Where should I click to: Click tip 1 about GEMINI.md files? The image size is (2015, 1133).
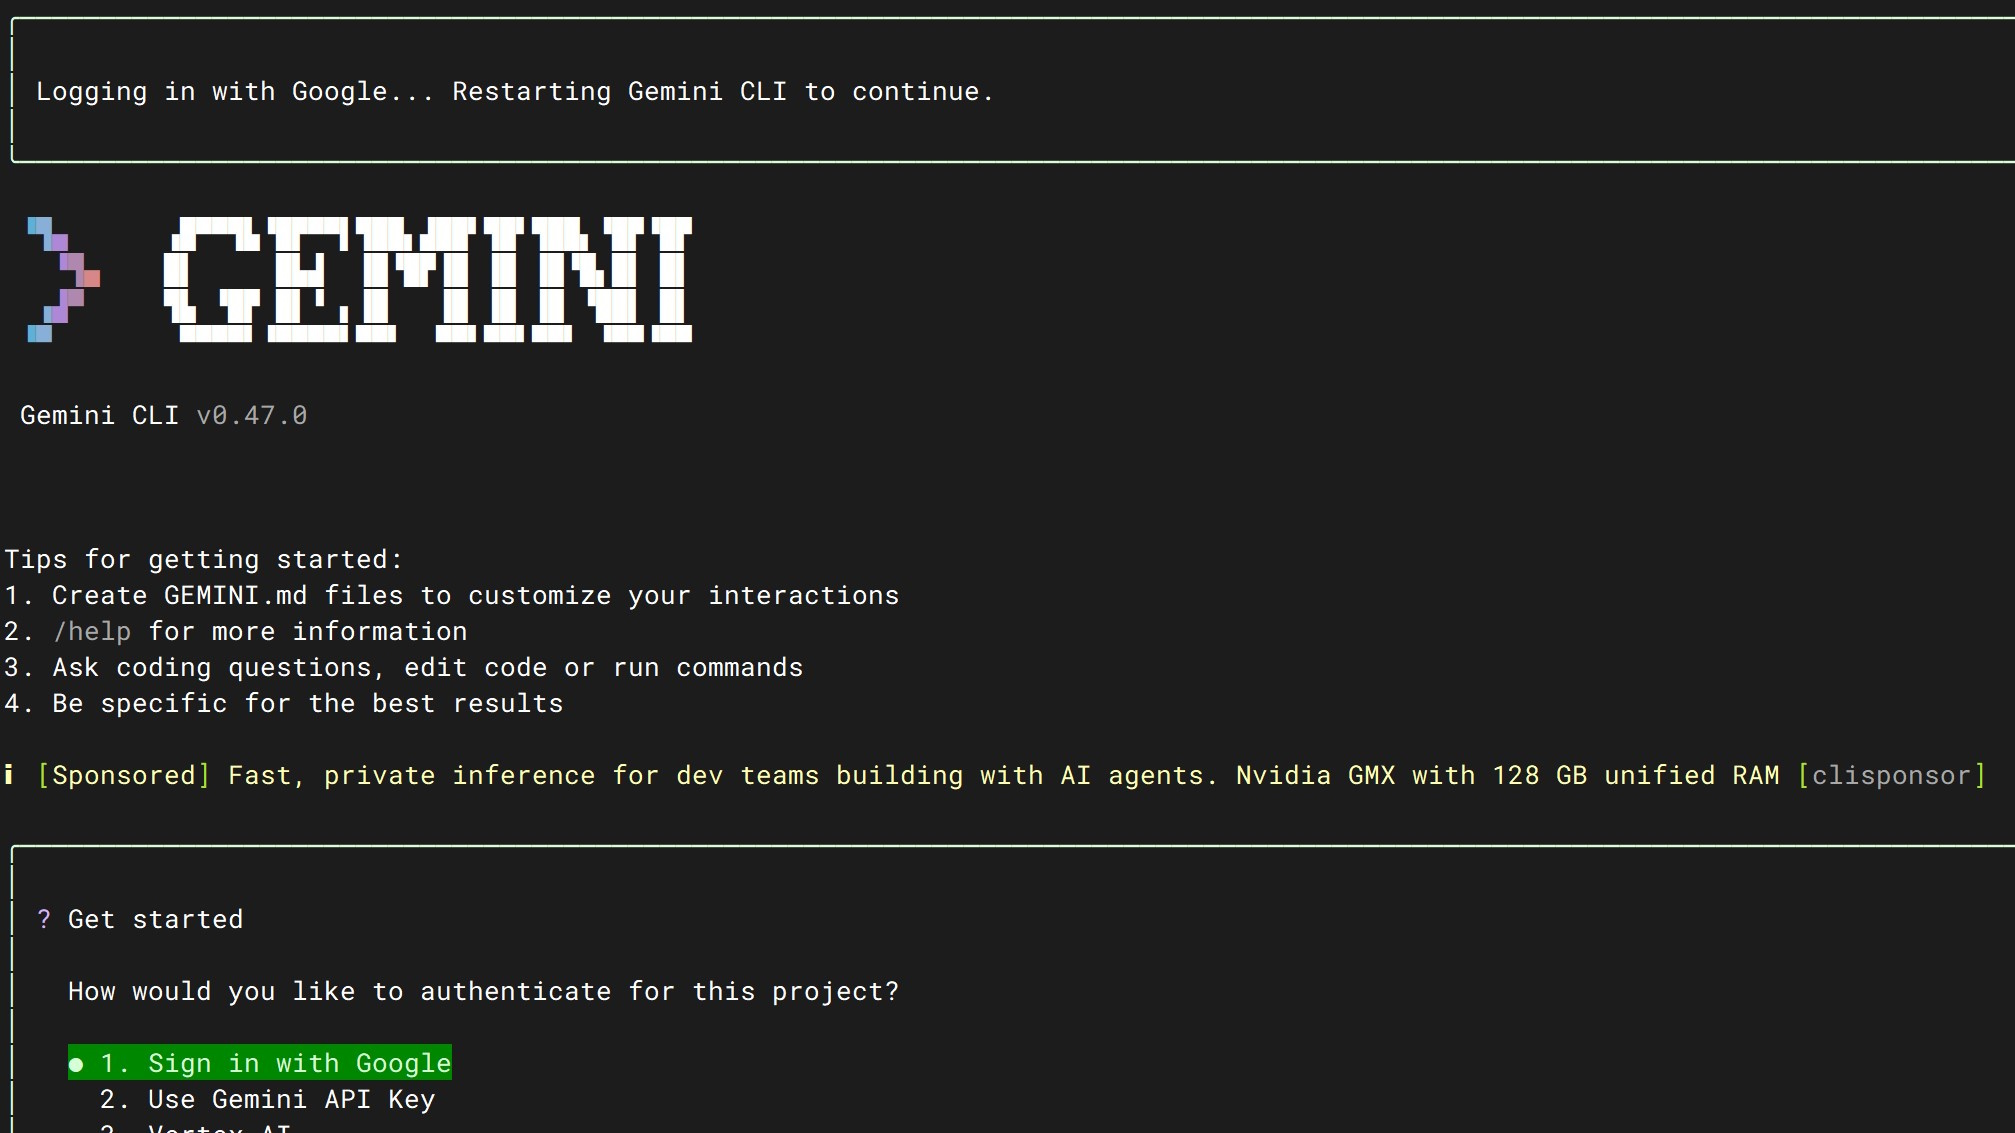pos(451,595)
